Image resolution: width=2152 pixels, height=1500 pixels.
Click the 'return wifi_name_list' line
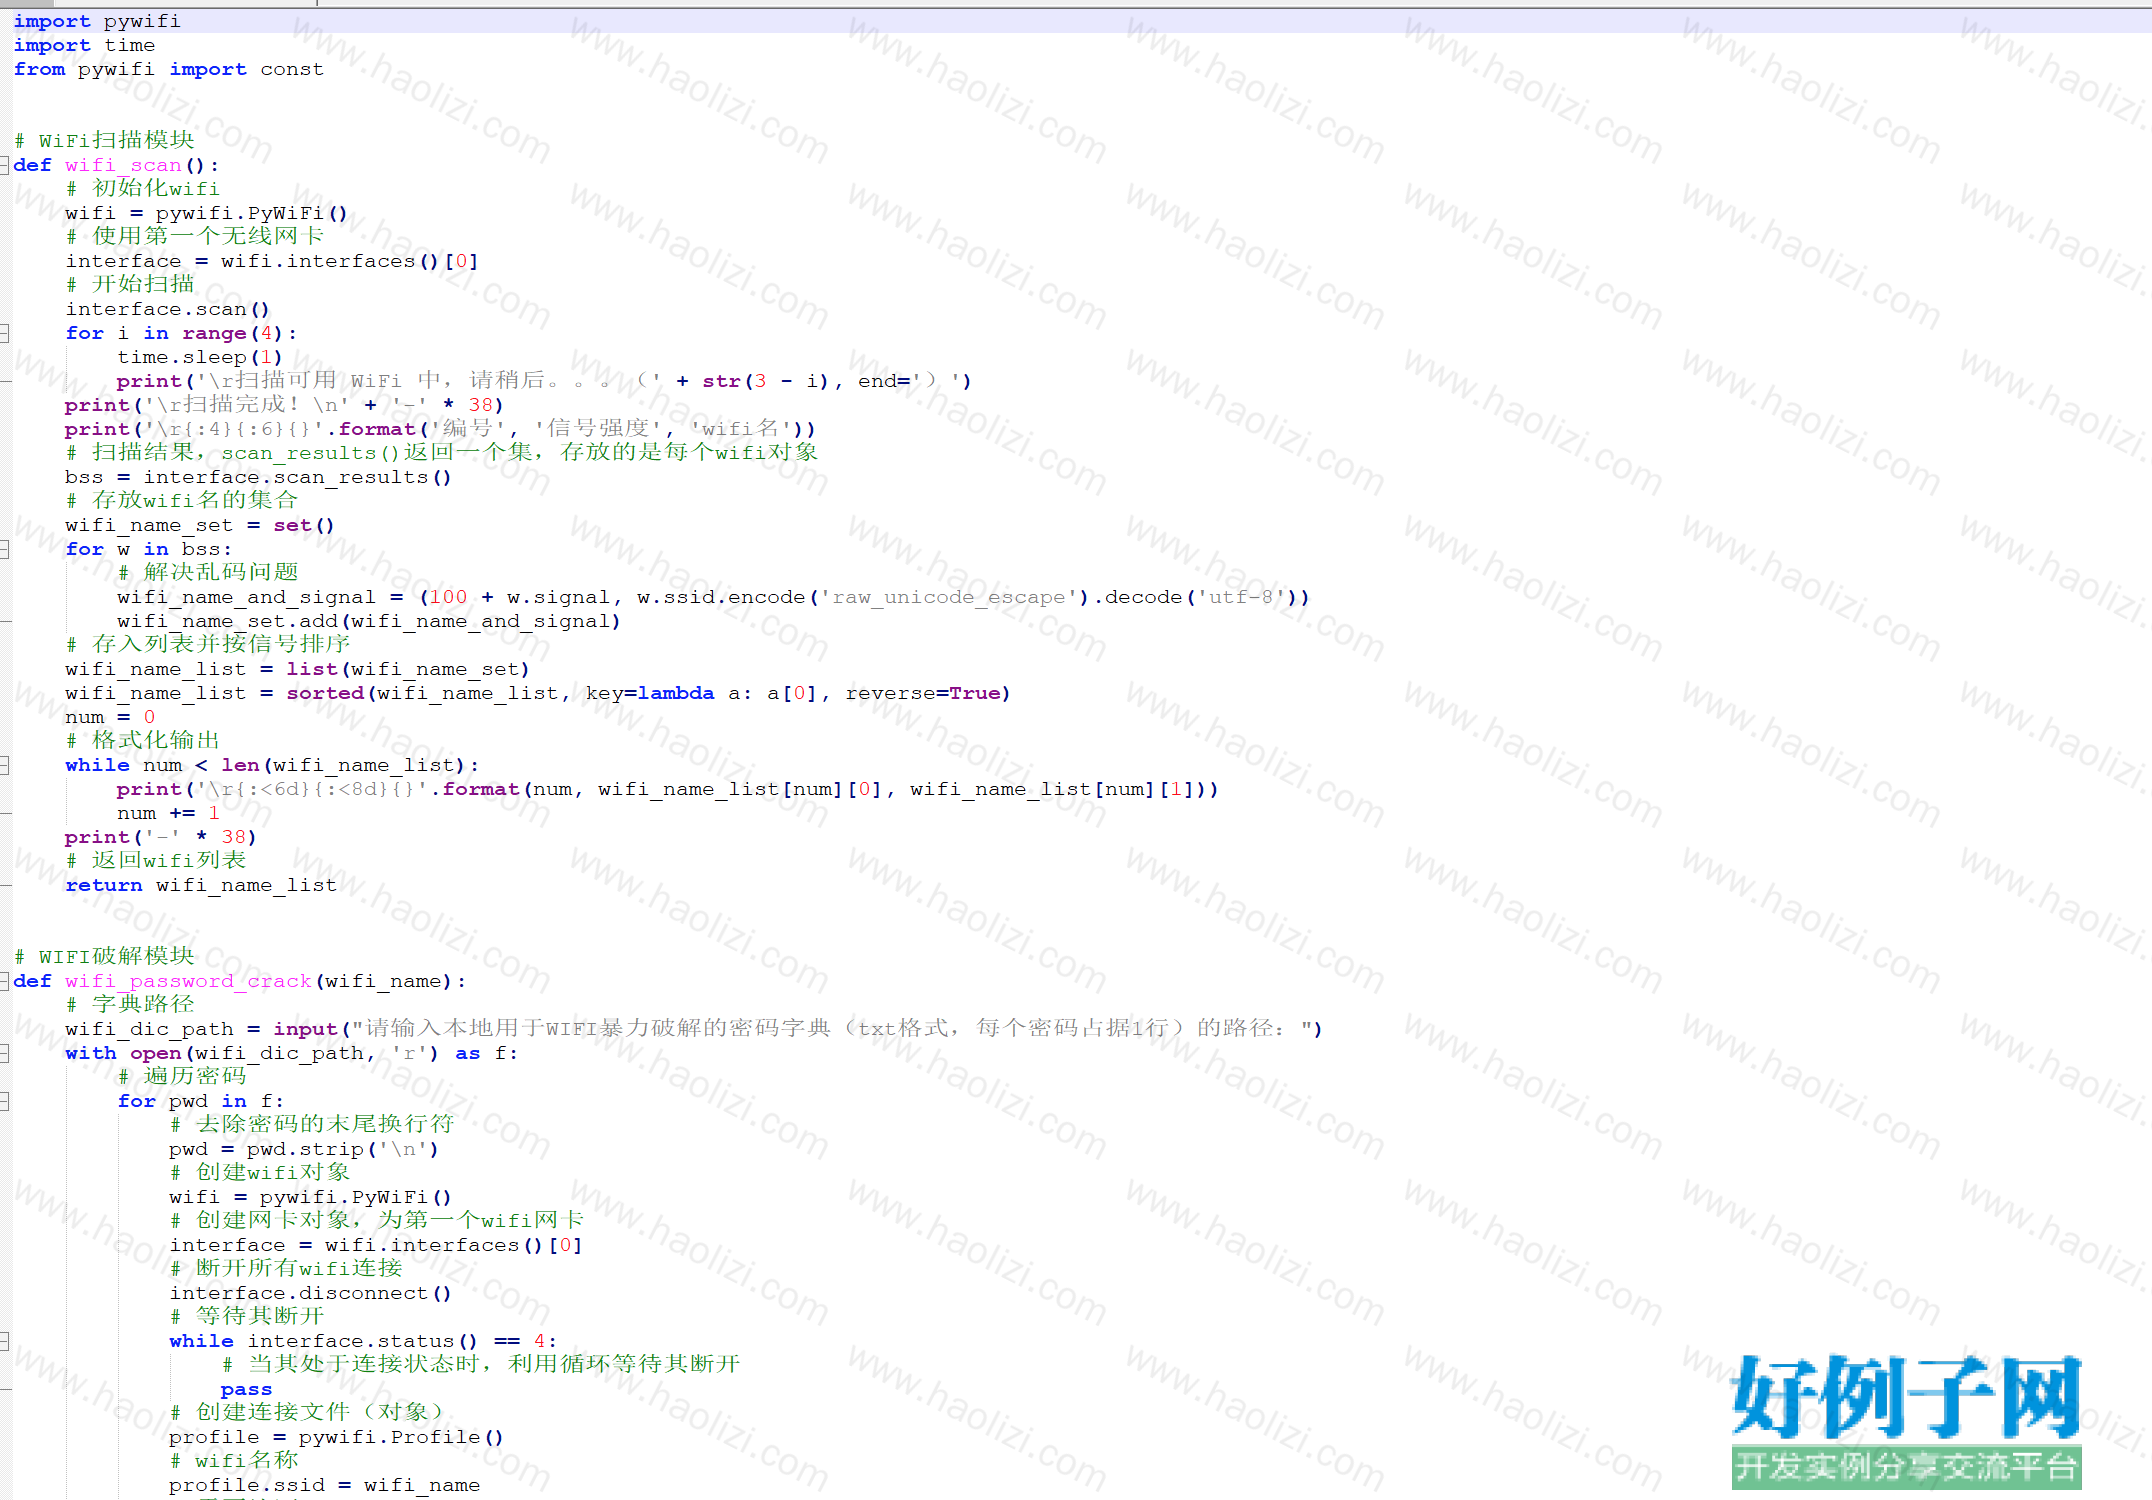click(x=201, y=885)
